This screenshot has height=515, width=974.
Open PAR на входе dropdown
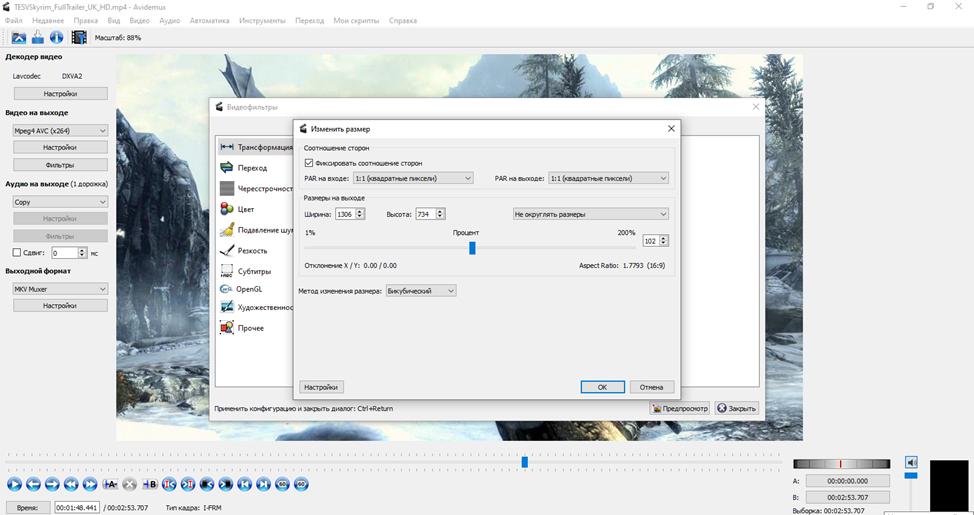point(413,178)
